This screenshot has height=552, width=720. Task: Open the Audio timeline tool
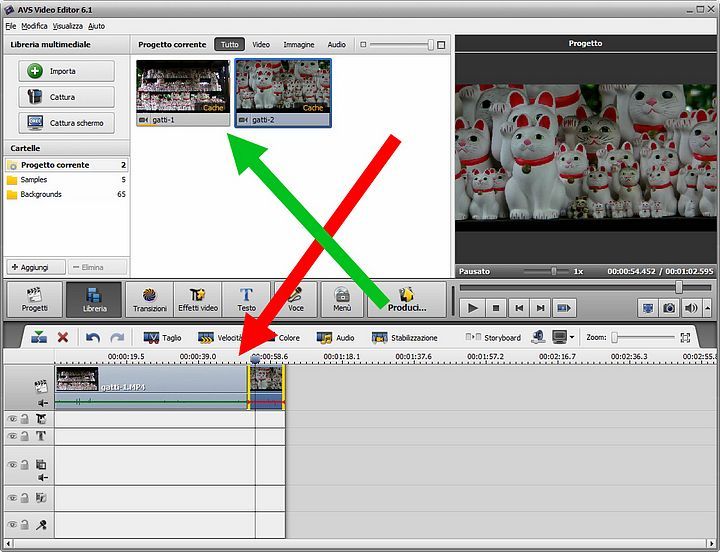click(x=336, y=338)
